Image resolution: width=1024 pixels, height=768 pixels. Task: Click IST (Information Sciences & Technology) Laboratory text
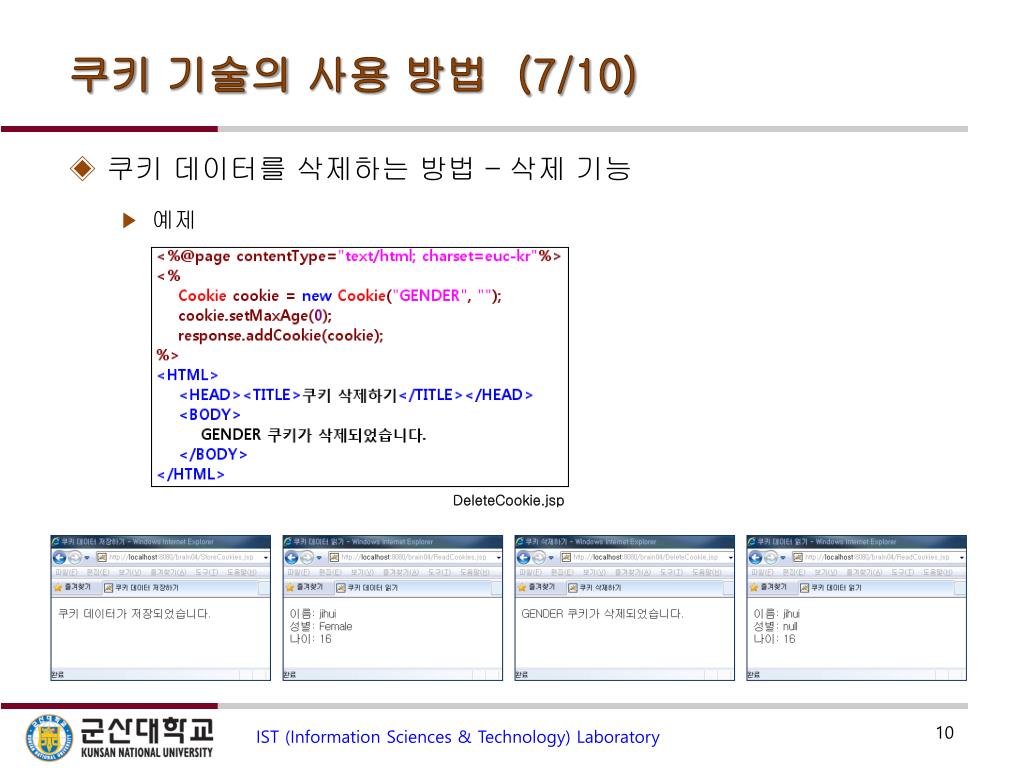click(x=458, y=737)
